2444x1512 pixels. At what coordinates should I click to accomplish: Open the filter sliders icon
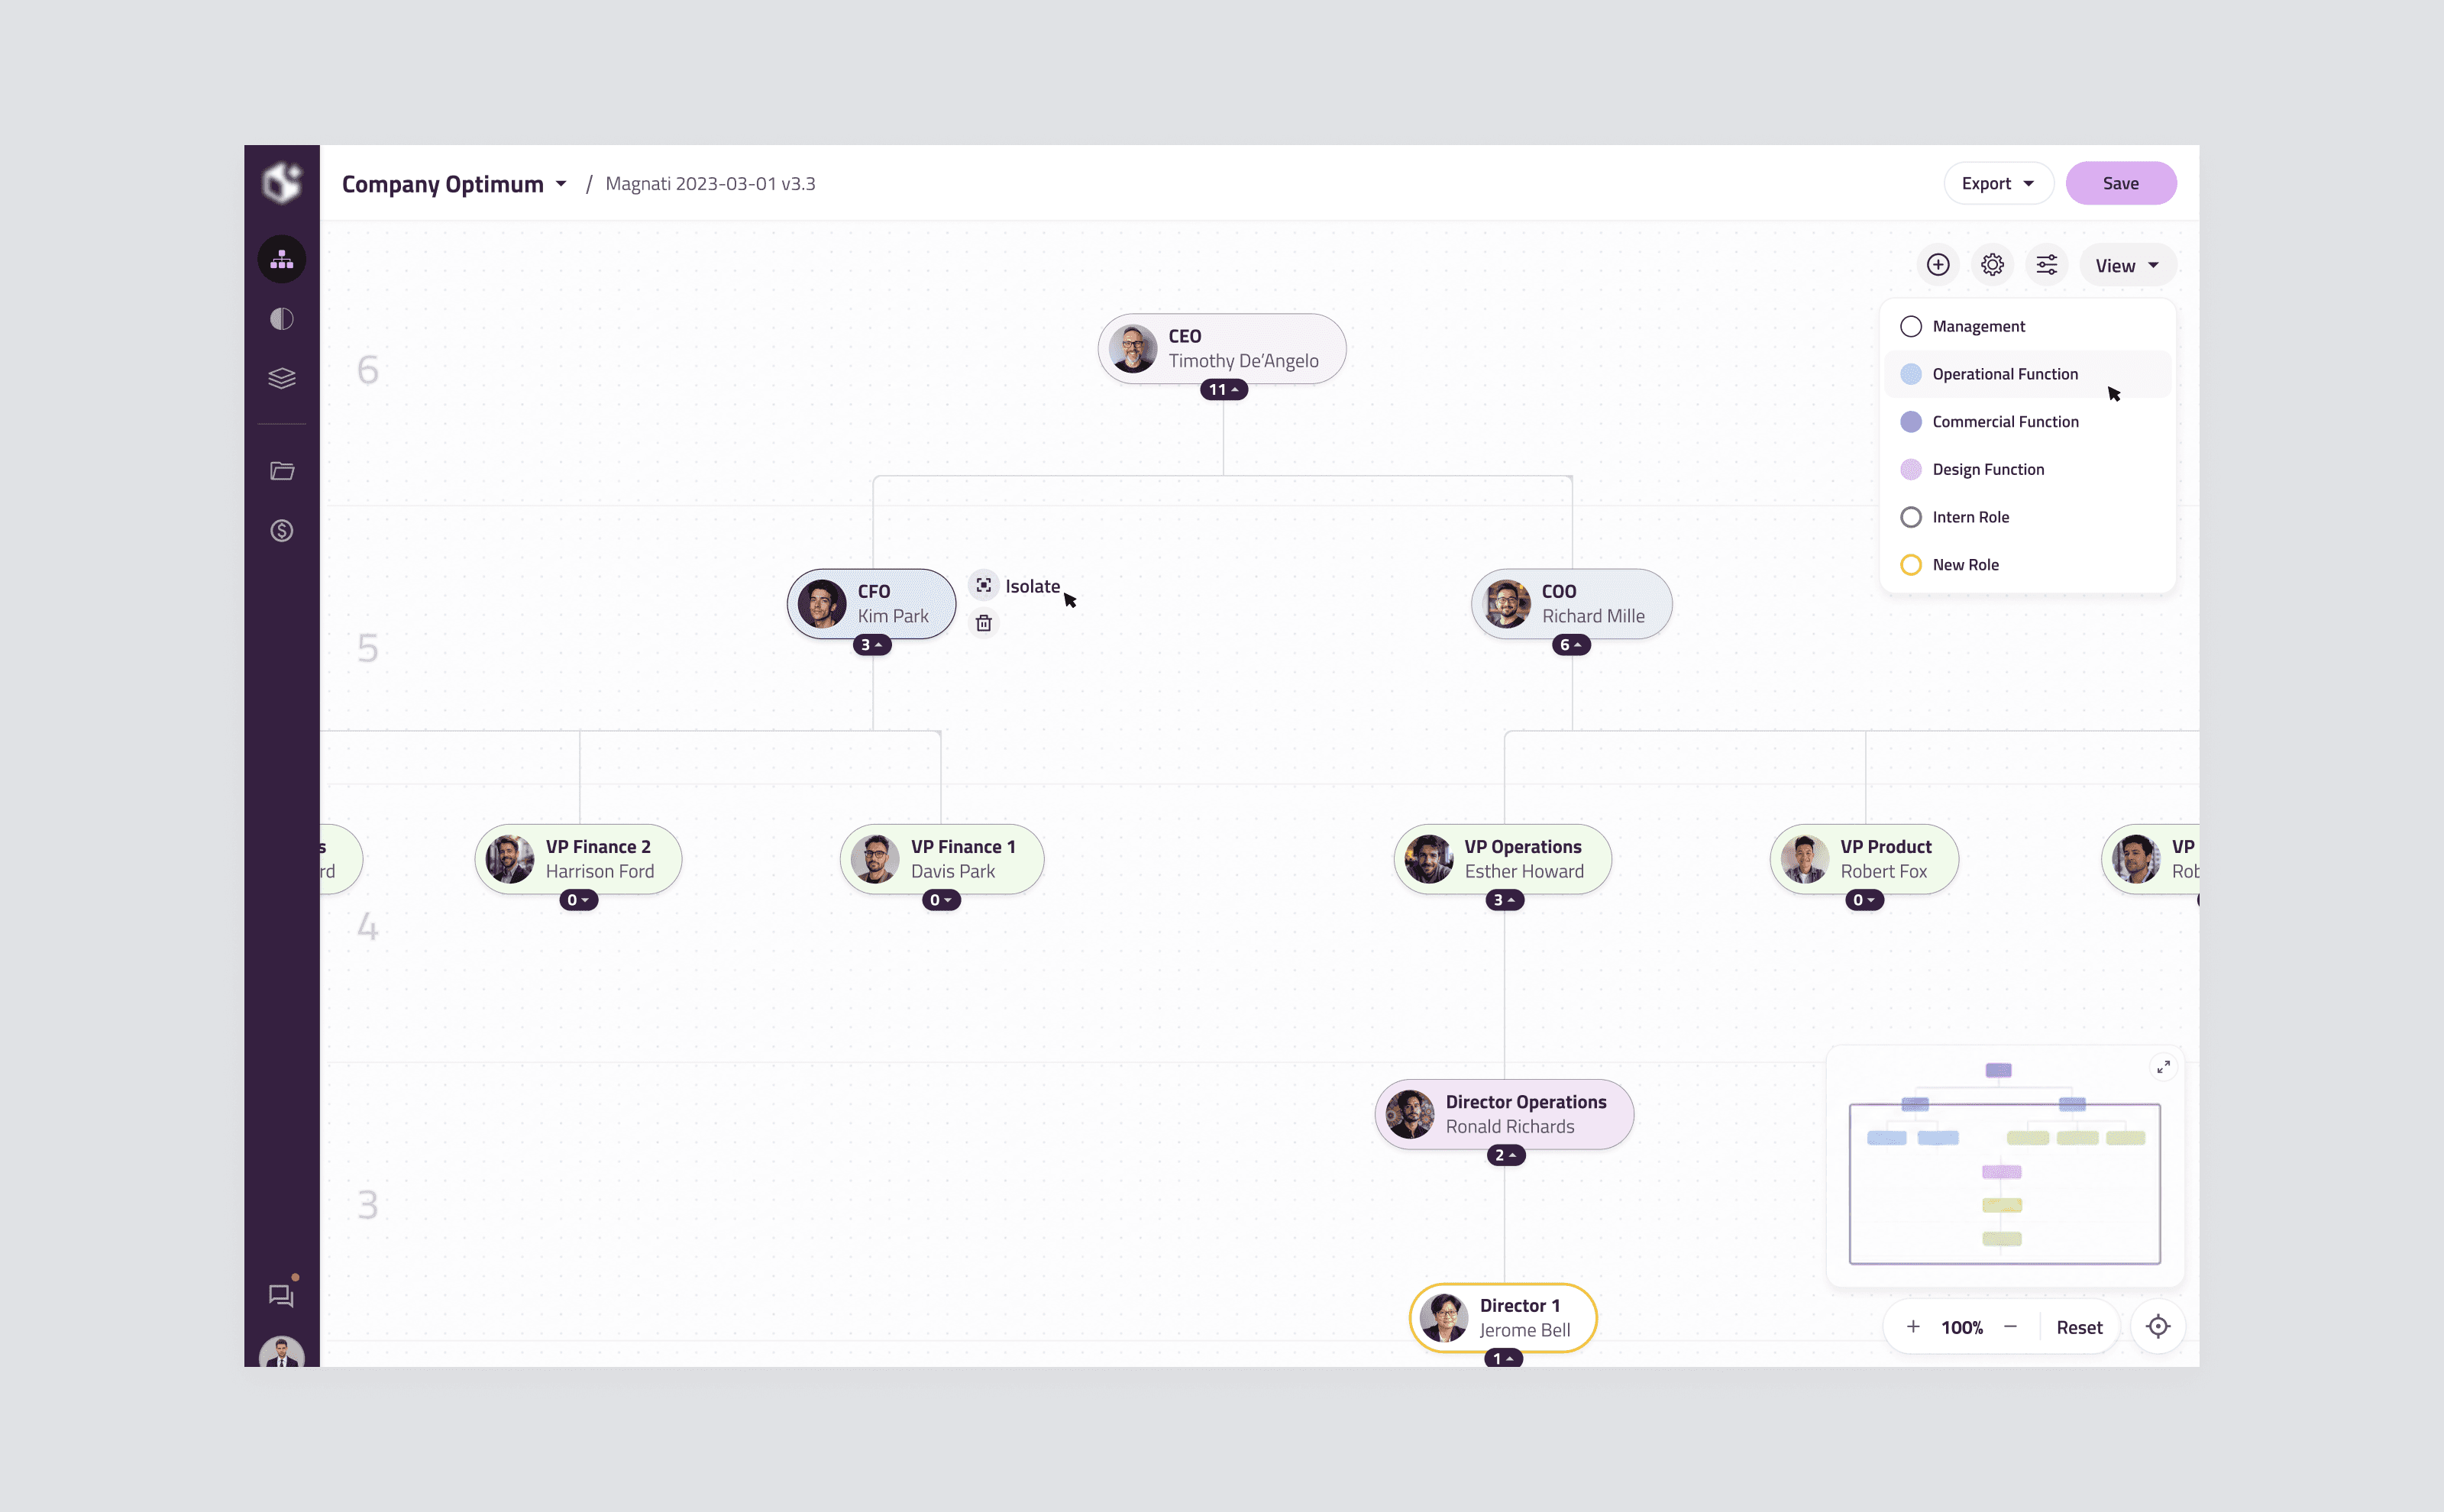pyautogui.click(x=2047, y=265)
